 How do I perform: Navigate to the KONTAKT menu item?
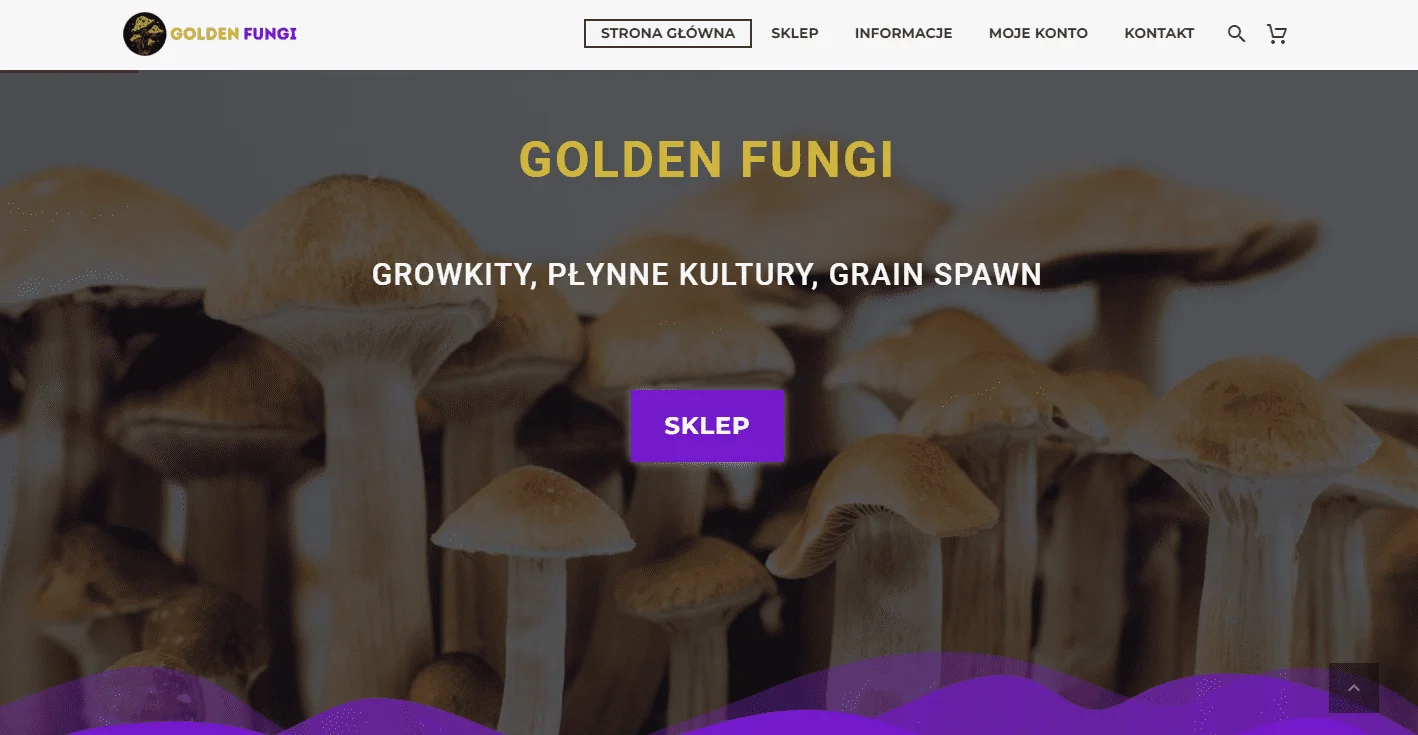1159,33
